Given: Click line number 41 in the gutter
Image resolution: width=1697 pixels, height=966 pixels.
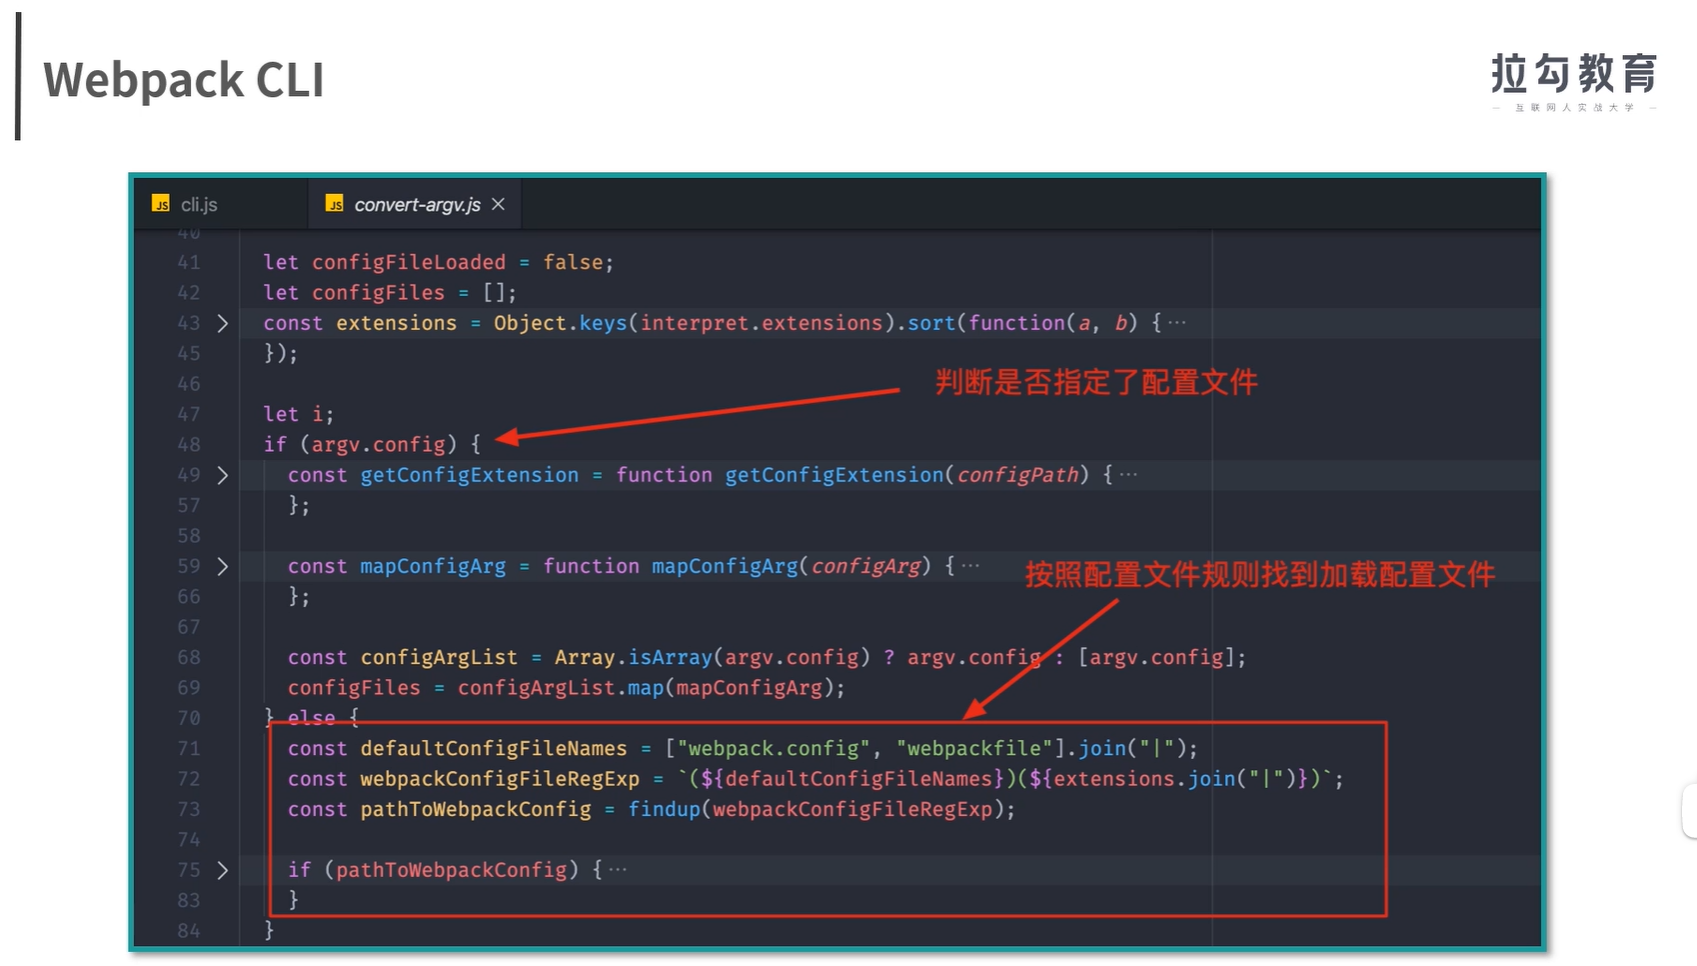Looking at the screenshot, I should click(189, 262).
